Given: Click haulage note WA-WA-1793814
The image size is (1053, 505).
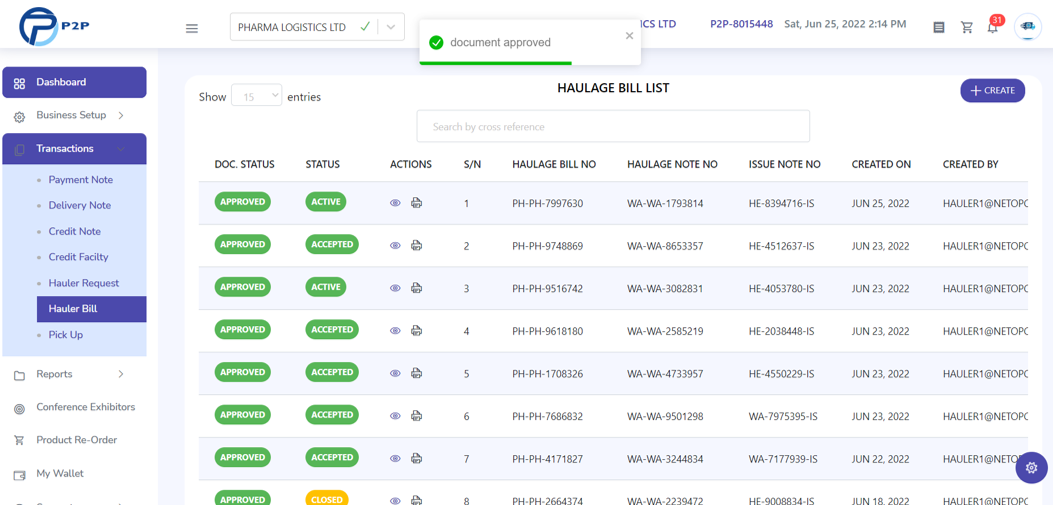Looking at the screenshot, I should pos(665,203).
